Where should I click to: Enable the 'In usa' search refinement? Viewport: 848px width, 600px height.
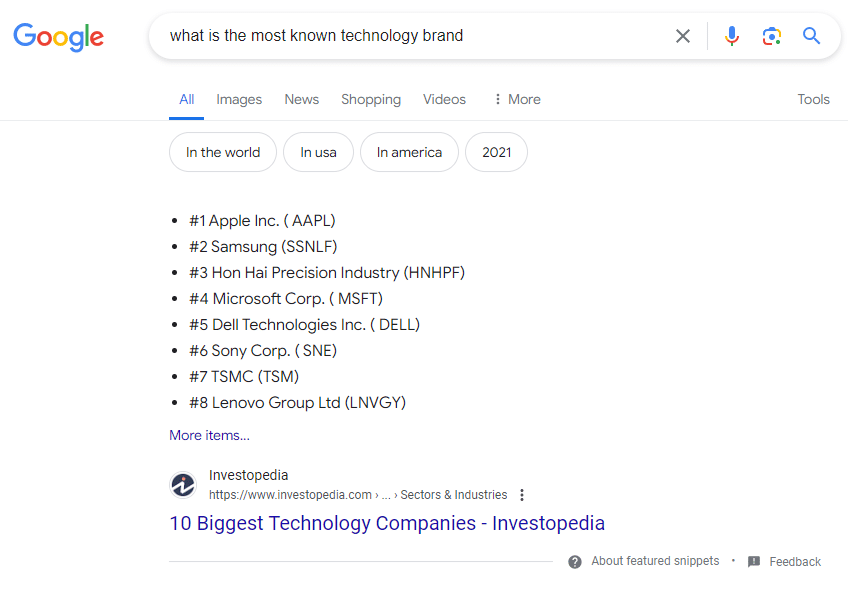(x=318, y=152)
